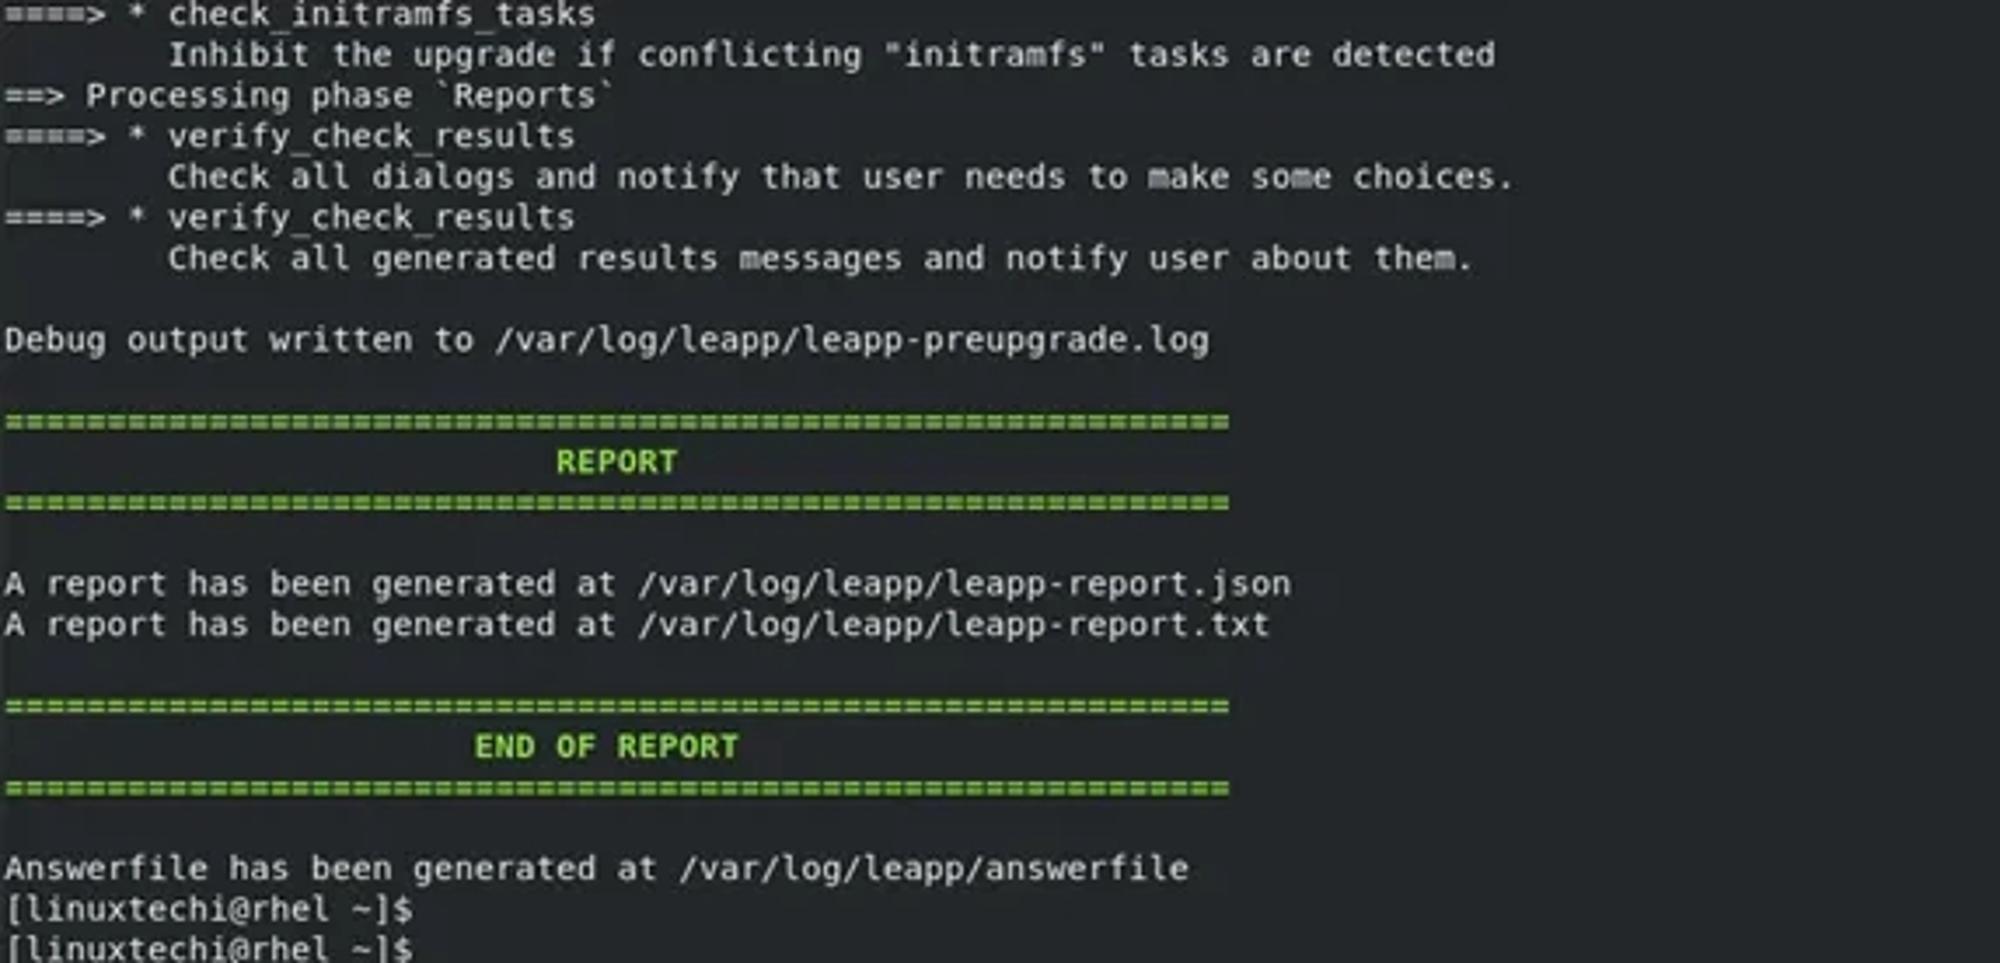Click the leapp-report.json file path
2000x963 pixels.
pyautogui.click(x=964, y=584)
